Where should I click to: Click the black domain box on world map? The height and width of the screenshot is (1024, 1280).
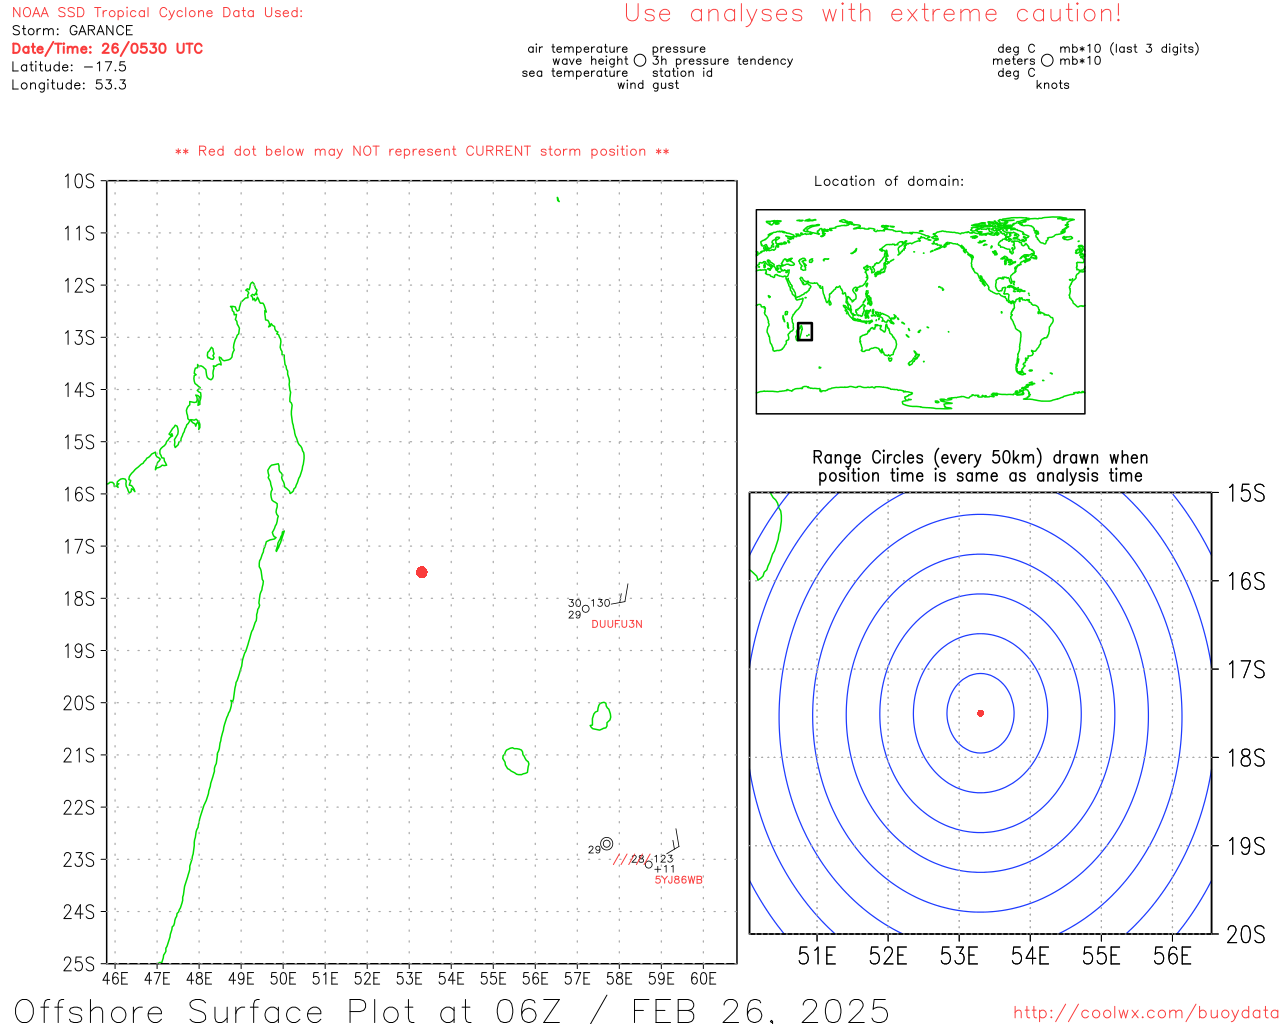(x=805, y=332)
